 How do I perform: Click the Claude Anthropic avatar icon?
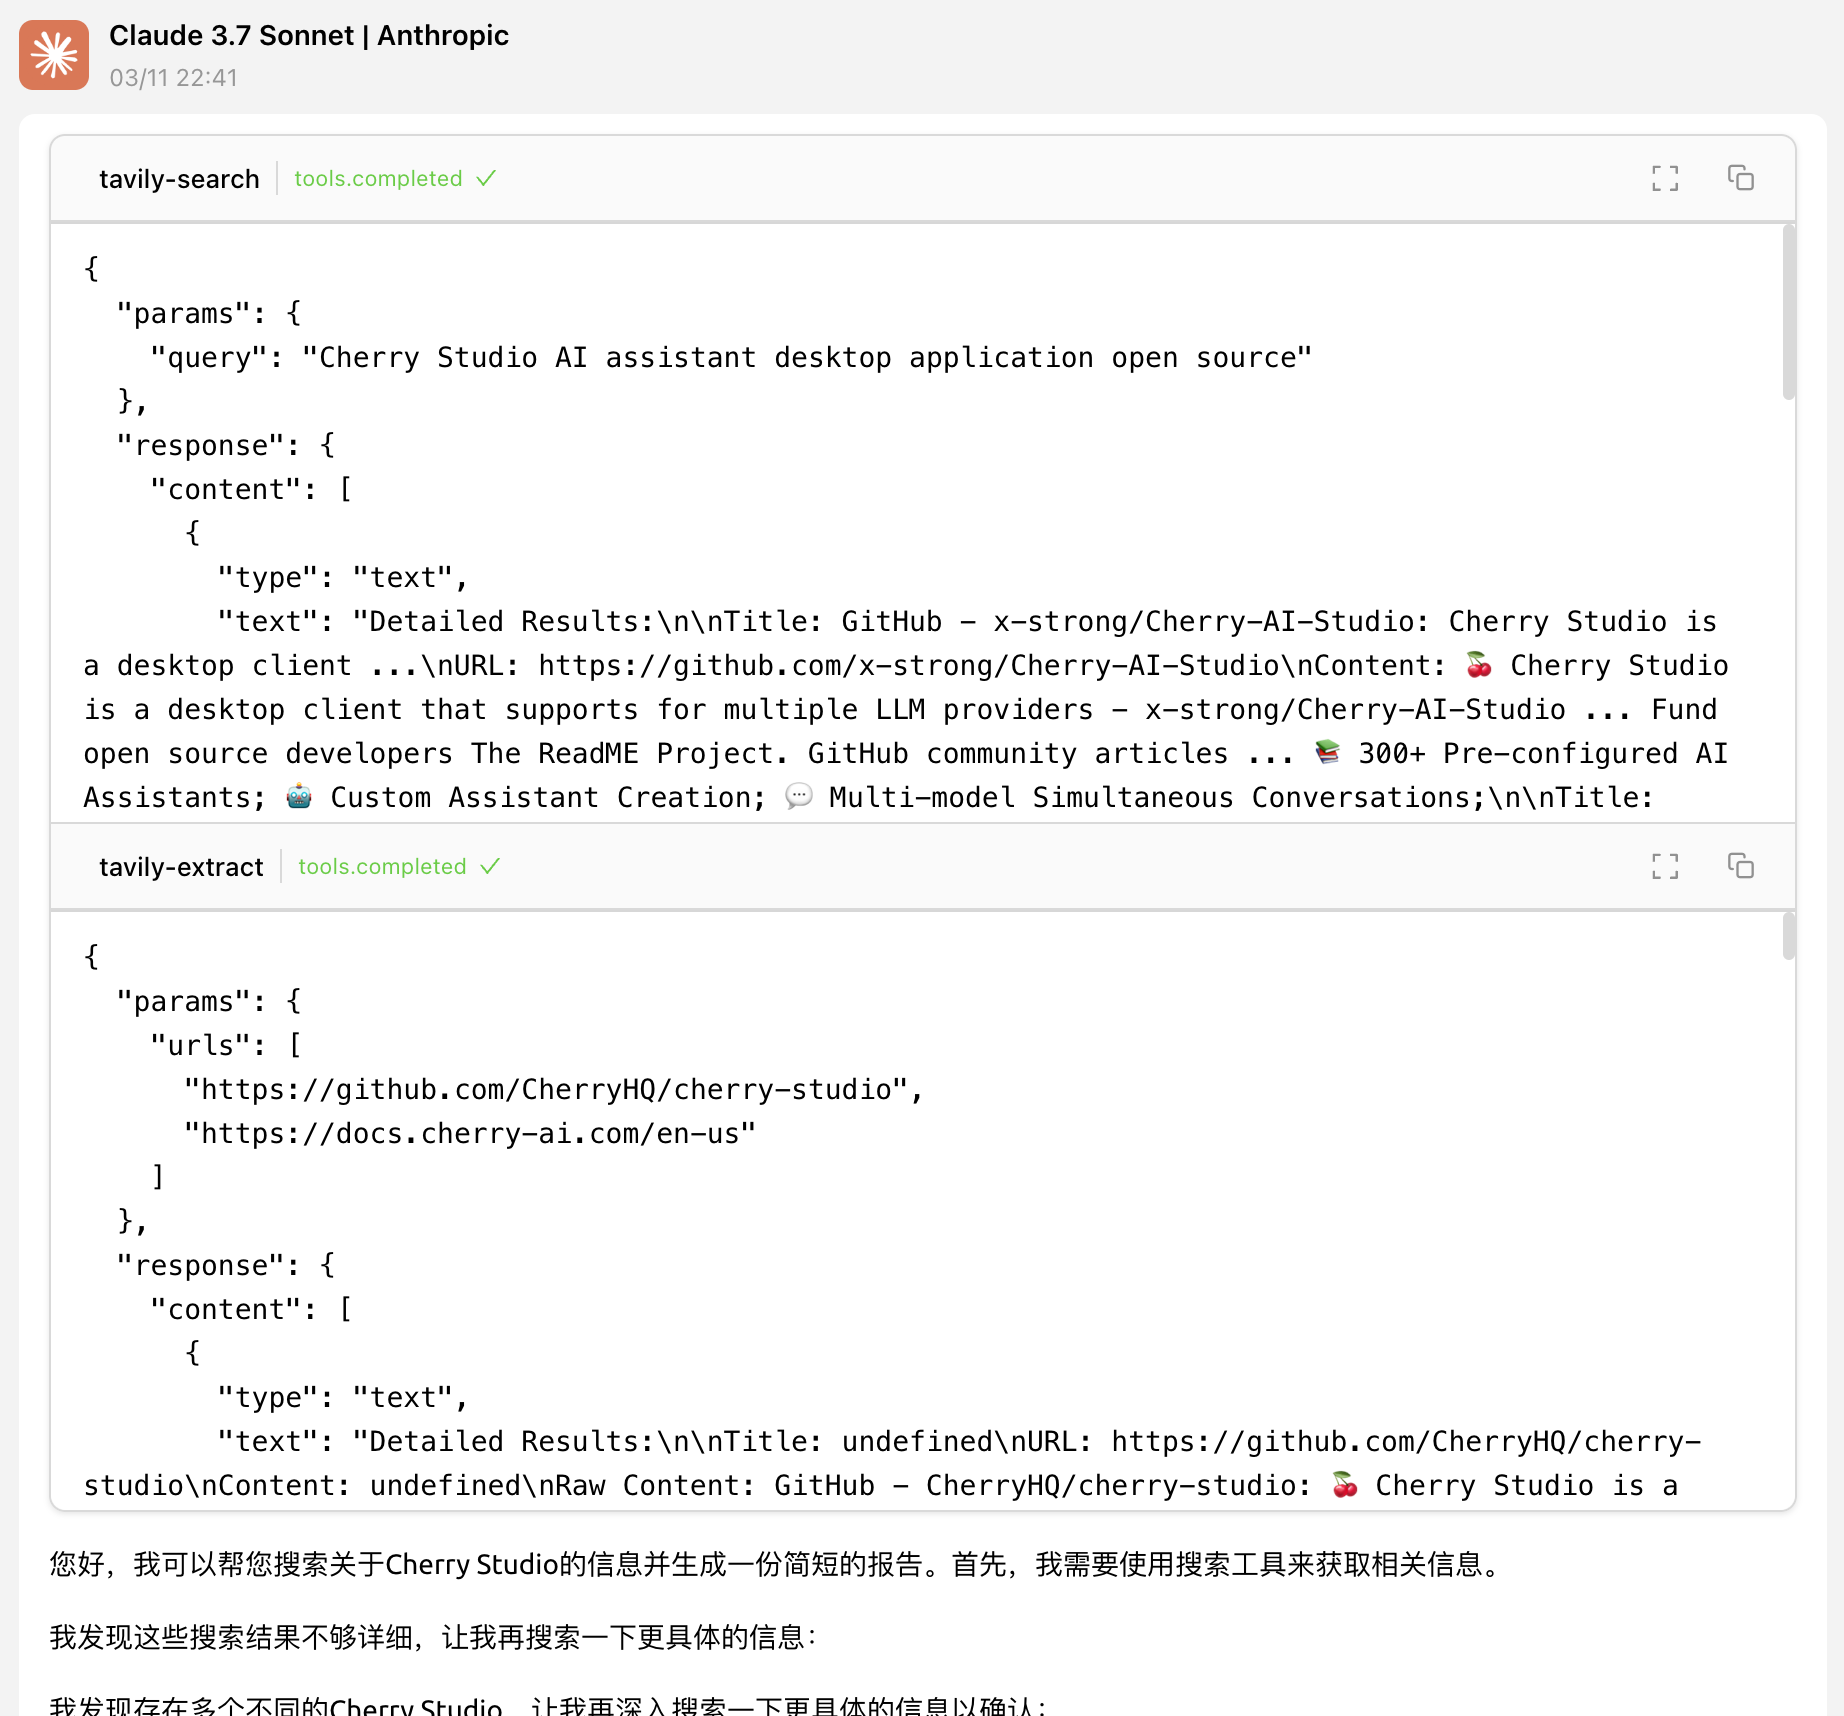tap(54, 55)
